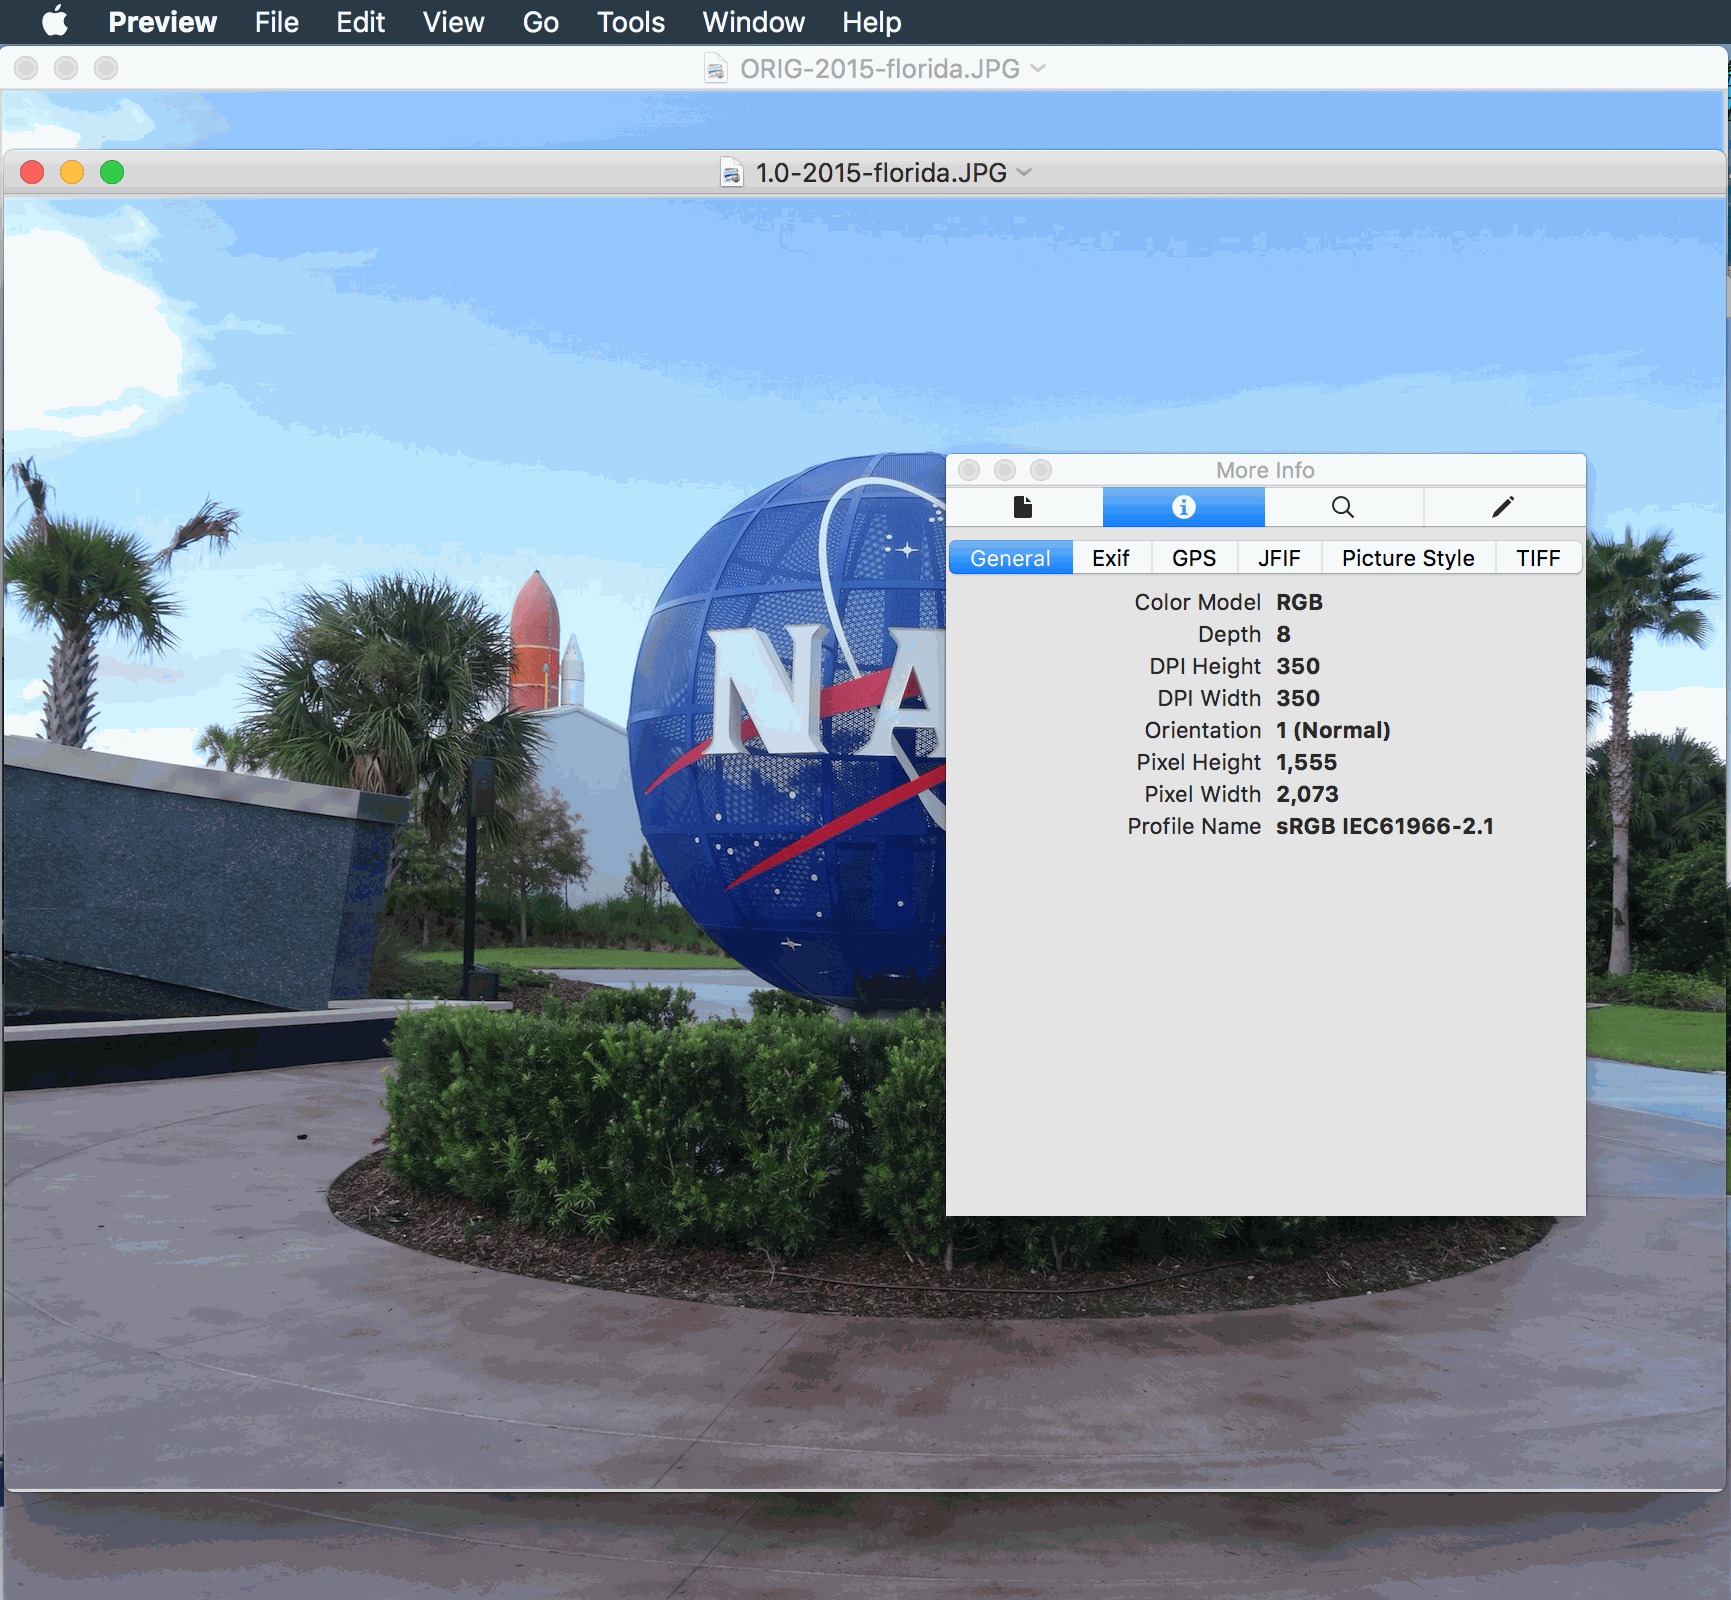Switch to the General metadata tab

point(1010,558)
